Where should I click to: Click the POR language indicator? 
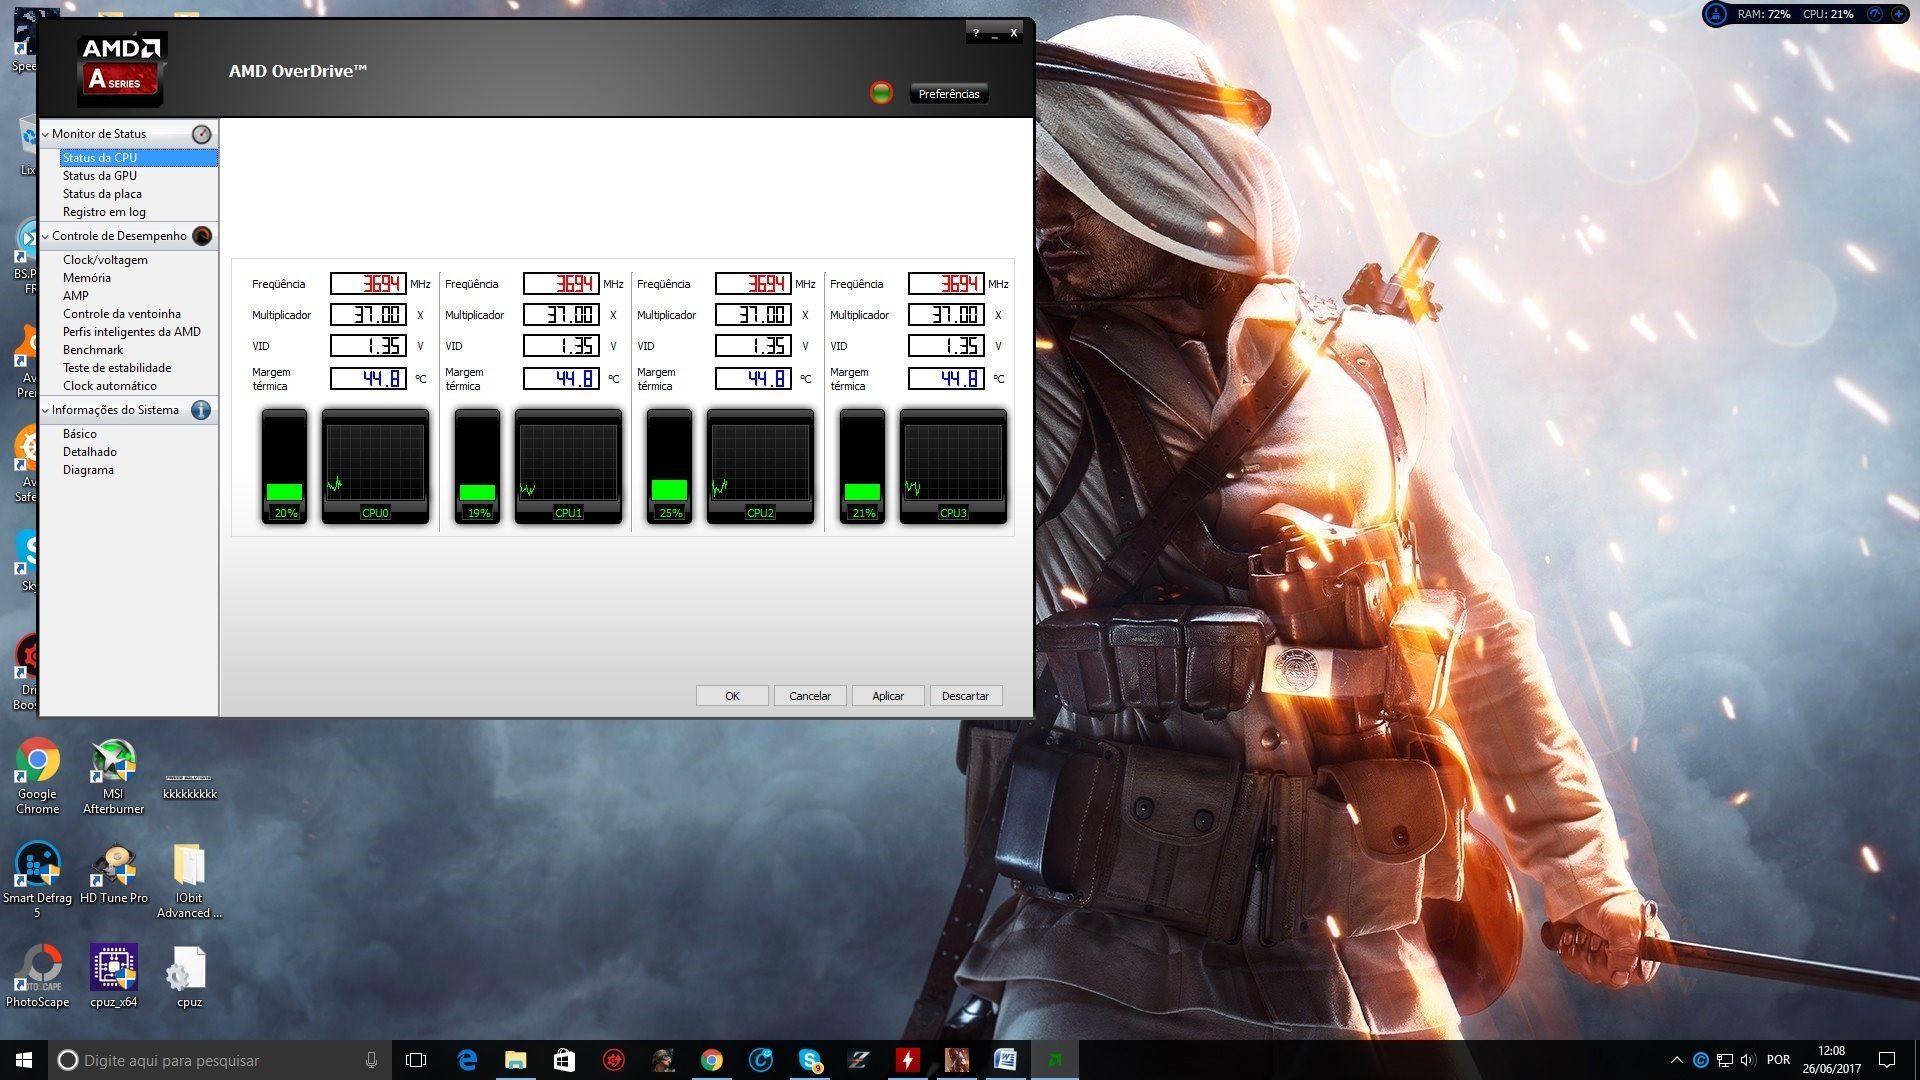tap(1778, 1060)
